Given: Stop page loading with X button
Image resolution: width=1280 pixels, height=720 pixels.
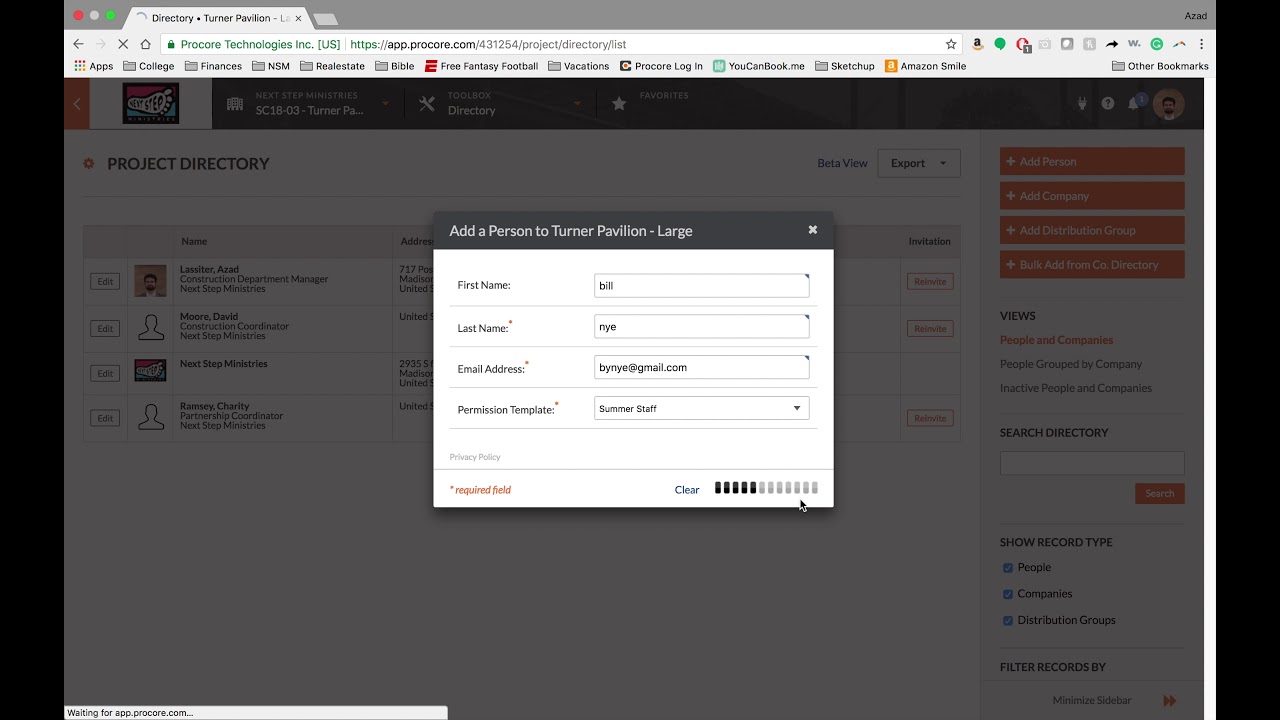Looking at the screenshot, I should pos(123,44).
